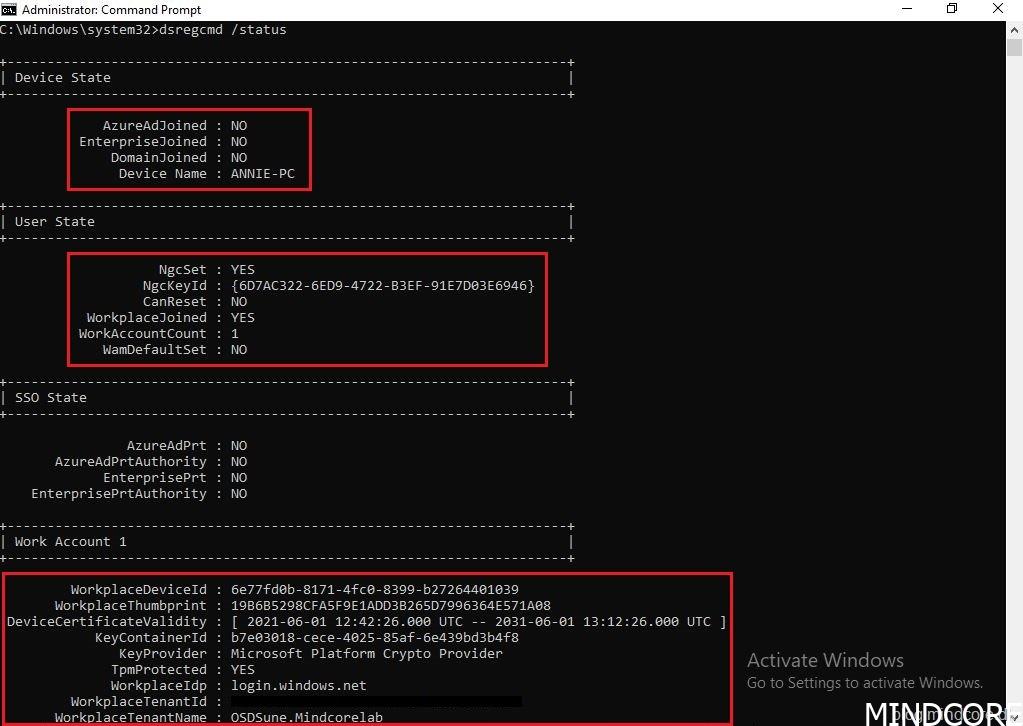Click the User State section header
The height and width of the screenshot is (726, 1023).
point(54,222)
